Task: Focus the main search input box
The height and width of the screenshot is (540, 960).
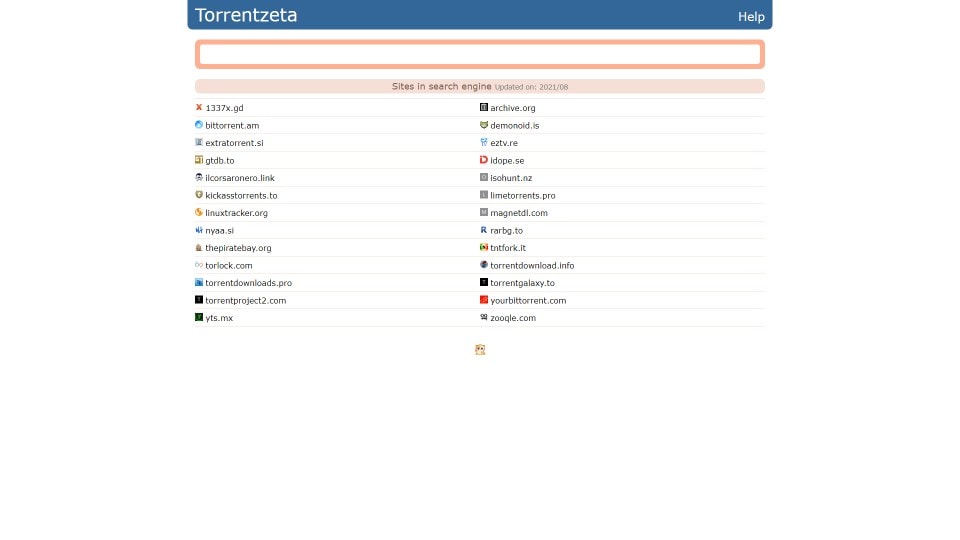Action: click(480, 54)
